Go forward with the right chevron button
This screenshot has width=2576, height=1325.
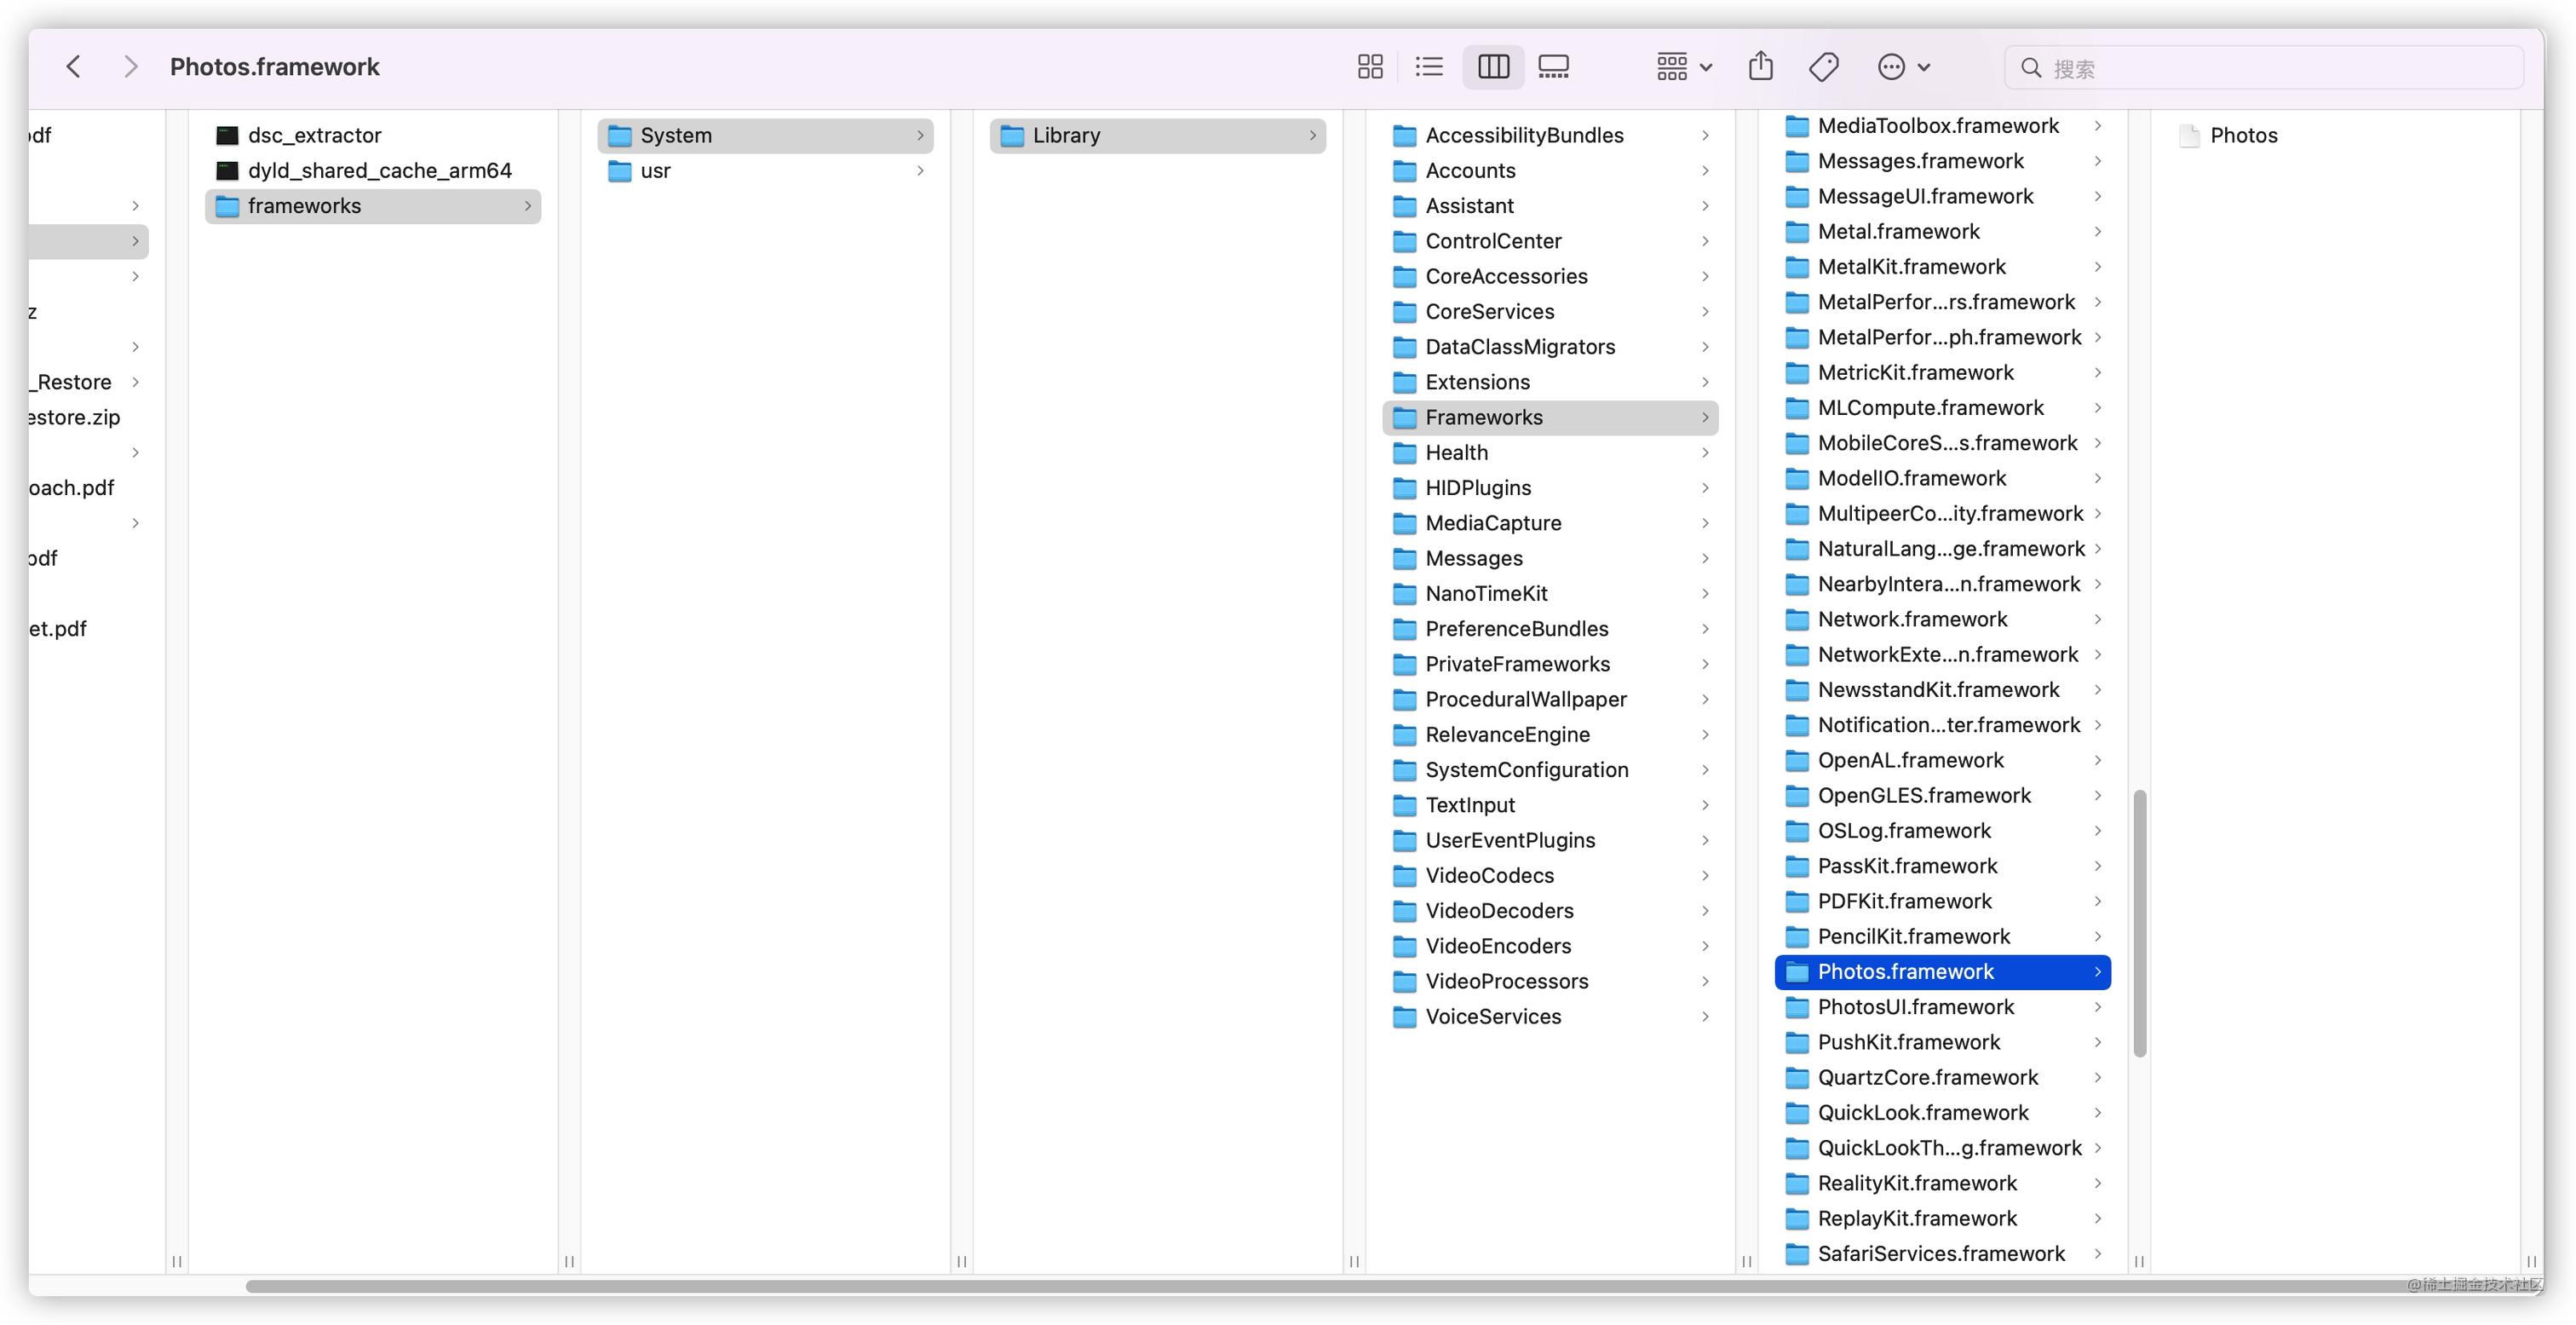[x=130, y=67]
